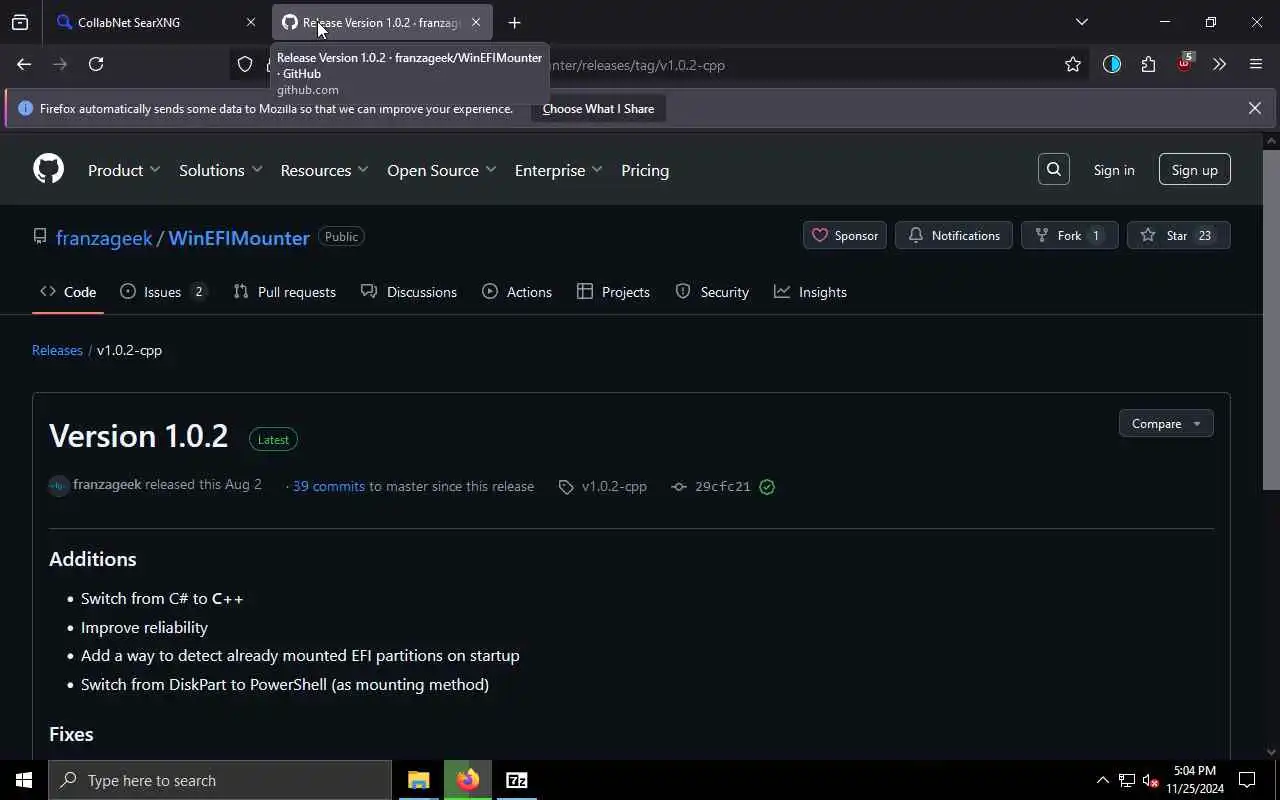
Task: Open the Actions tab
Action: 517,292
